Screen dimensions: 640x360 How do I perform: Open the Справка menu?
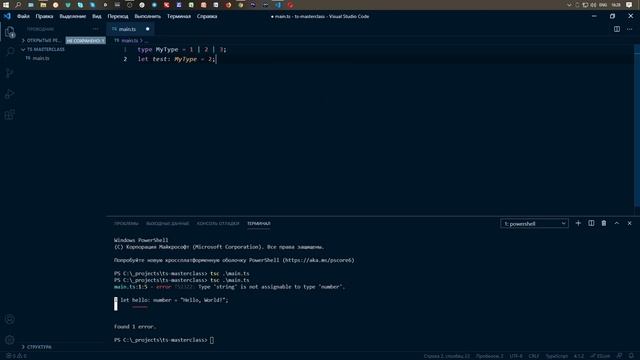coord(207,16)
